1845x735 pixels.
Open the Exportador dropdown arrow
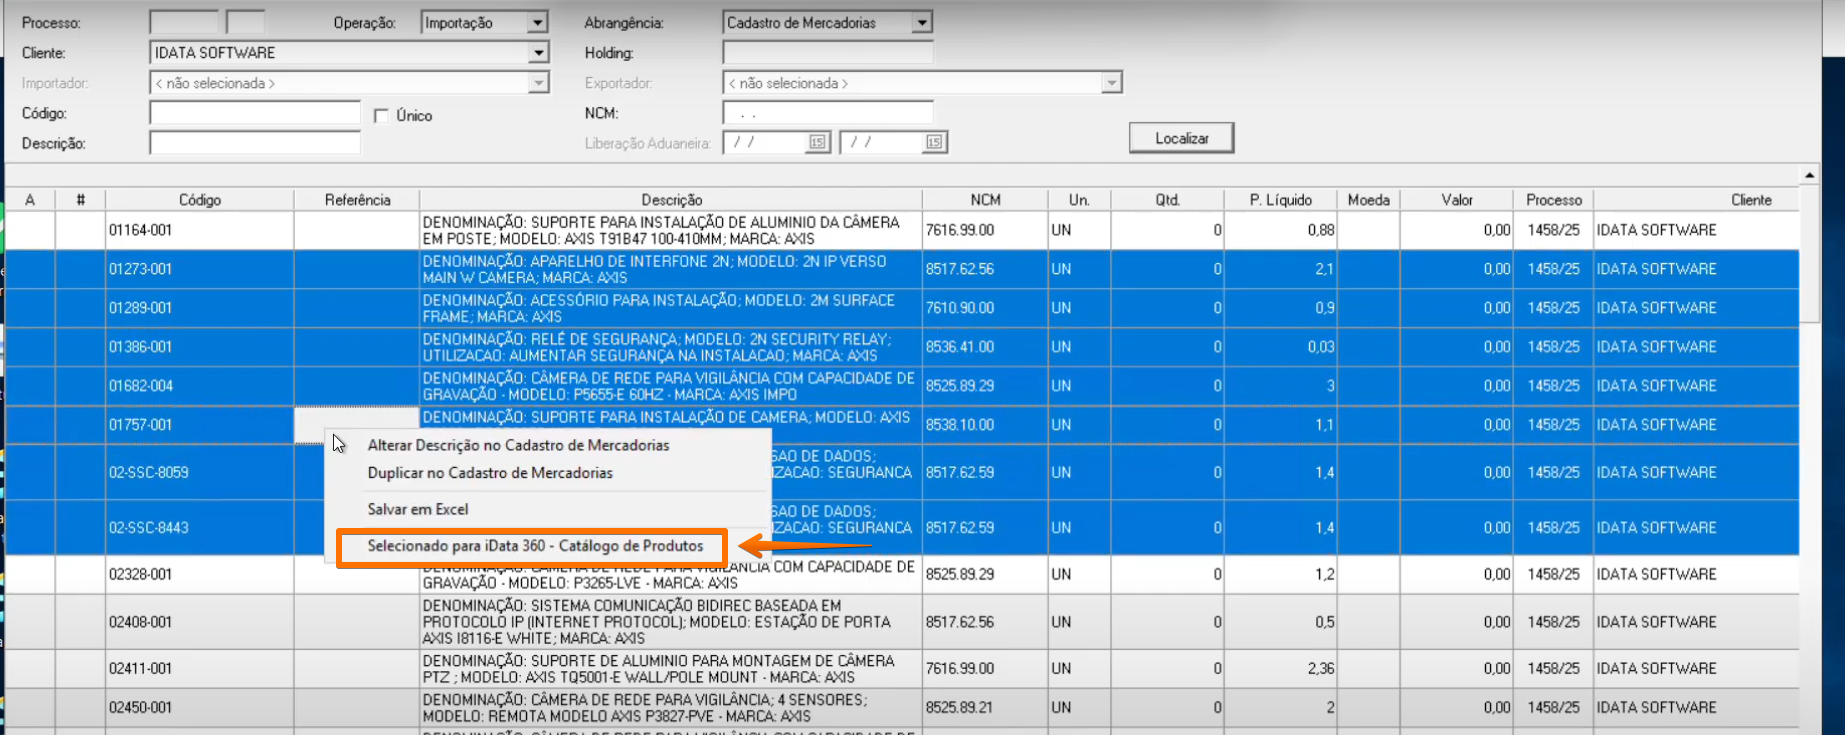[x=1111, y=83]
